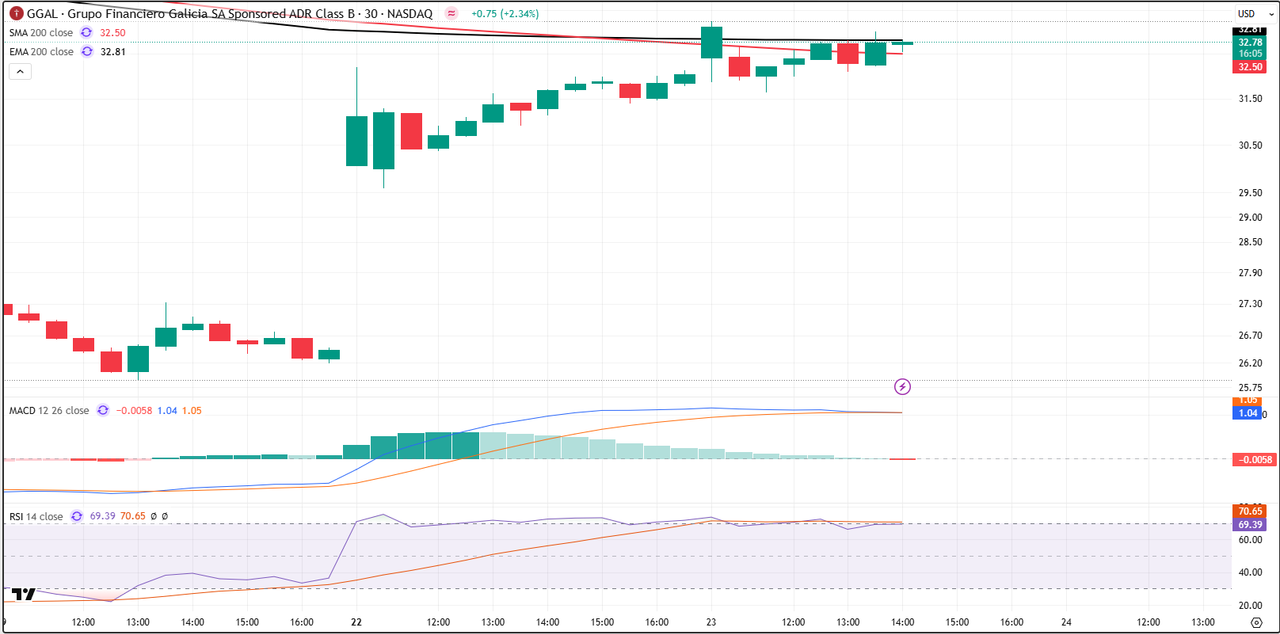Click the refresh icon beside MACD 12 26 close
This screenshot has width=1280, height=634.
(102, 411)
